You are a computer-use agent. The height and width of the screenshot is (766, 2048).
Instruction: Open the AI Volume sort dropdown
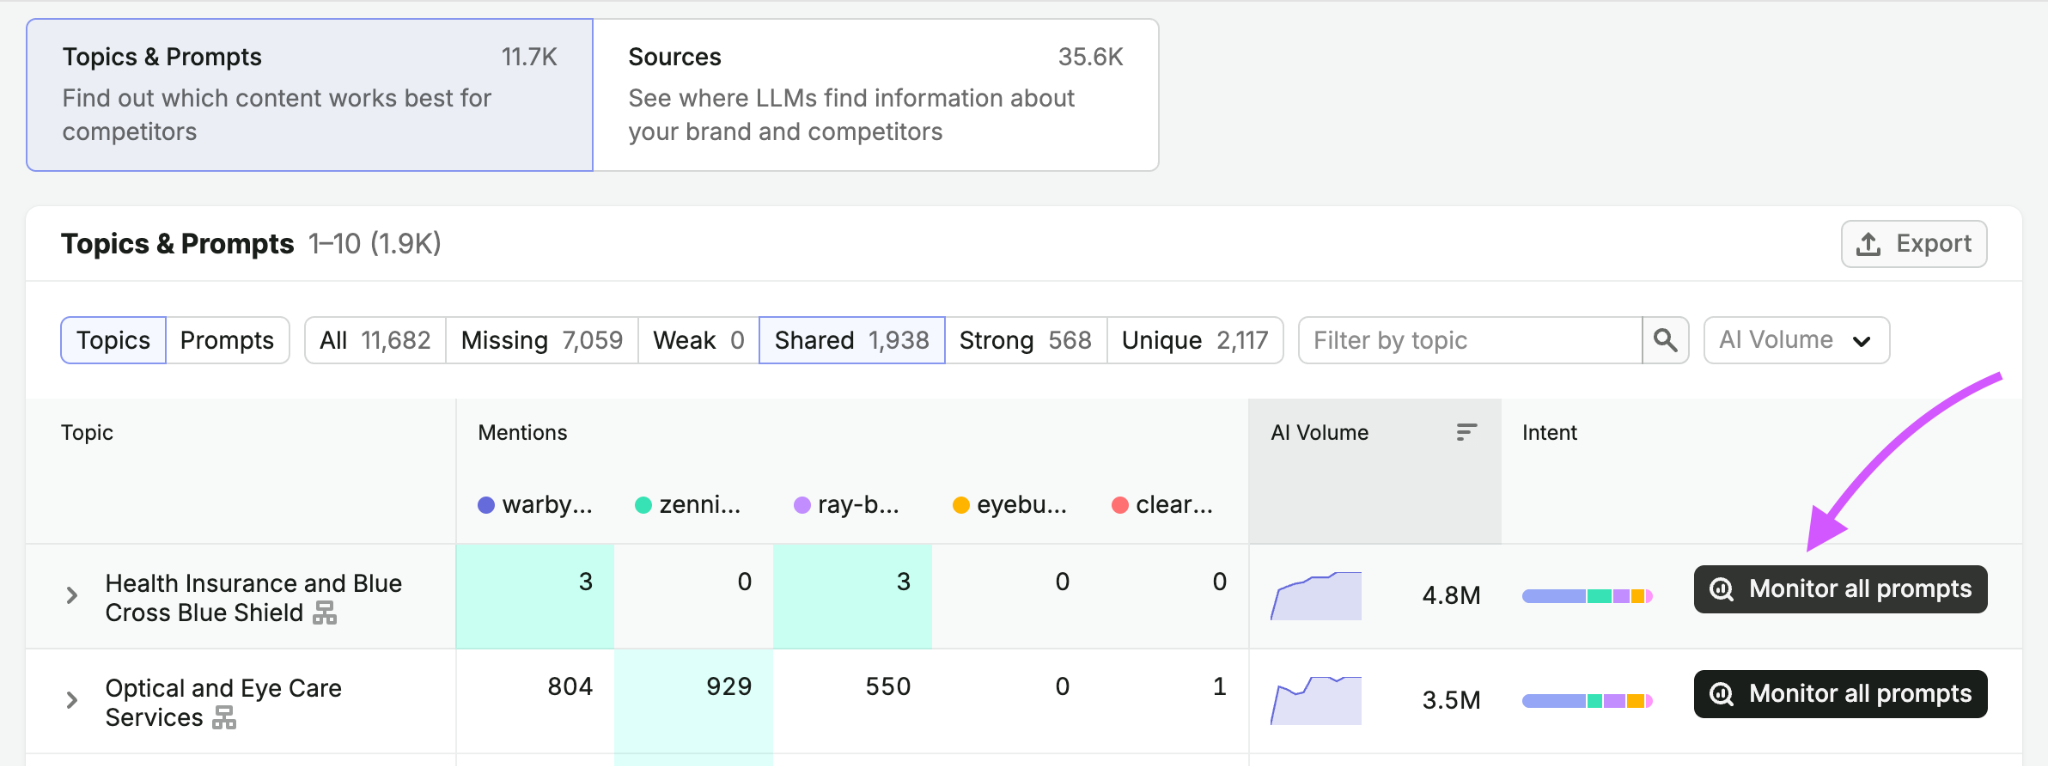(x=1796, y=340)
